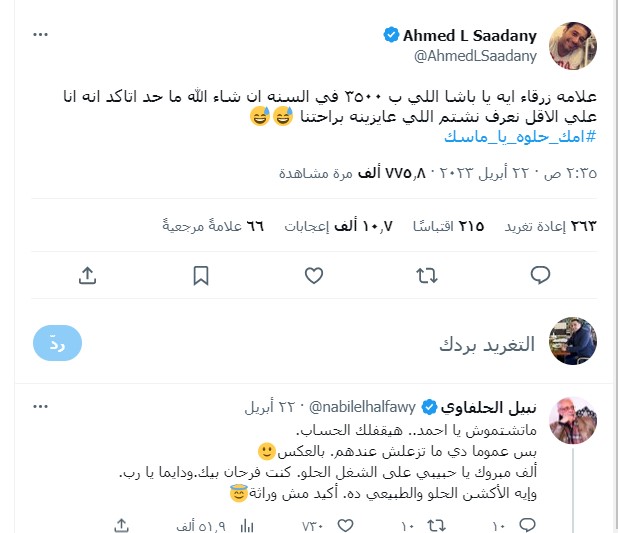Retweet Nabil Elhalfawy's reply
The width and height of the screenshot is (618, 533).
click(436, 526)
